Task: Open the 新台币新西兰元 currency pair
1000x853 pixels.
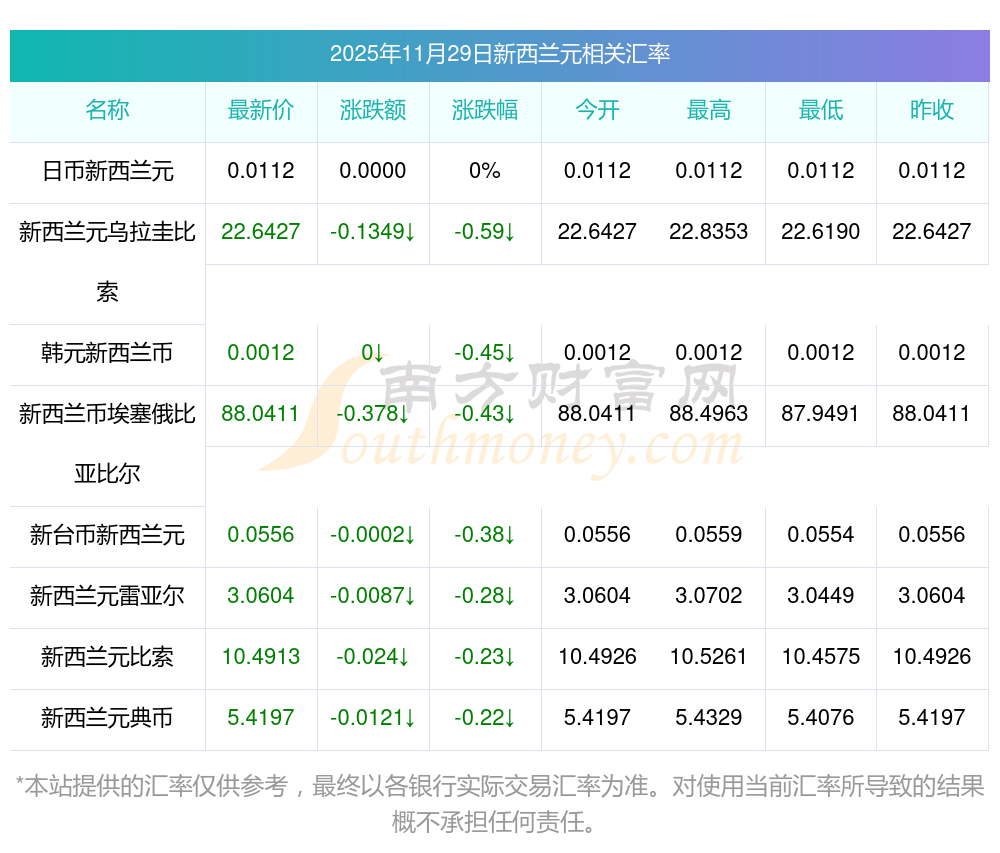Action: (x=107, y=535)
